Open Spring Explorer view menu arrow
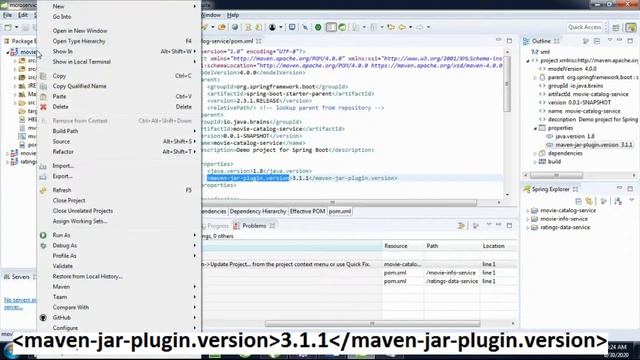640x360 pixels. tap(631, 200)
